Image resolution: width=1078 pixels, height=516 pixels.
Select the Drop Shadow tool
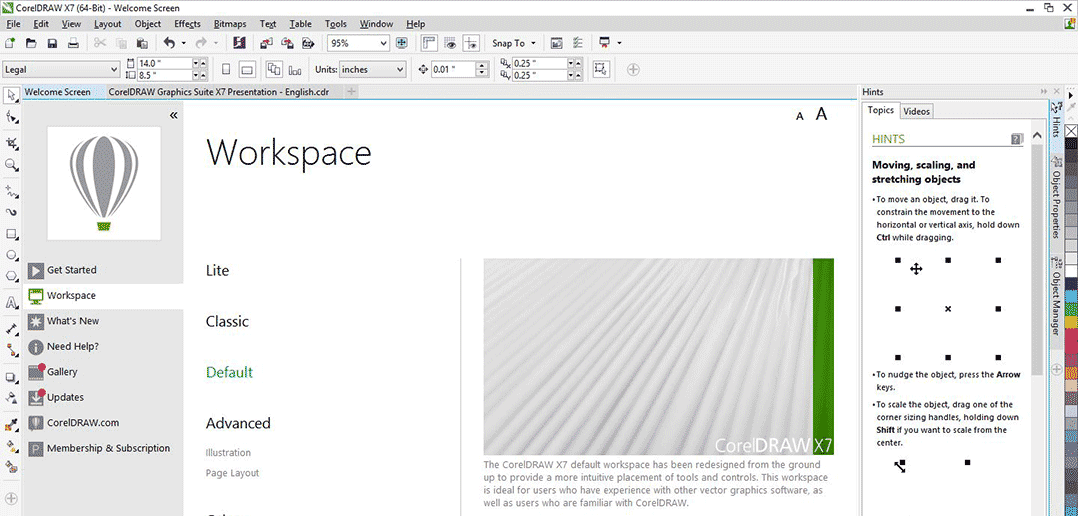click(12, 377)
